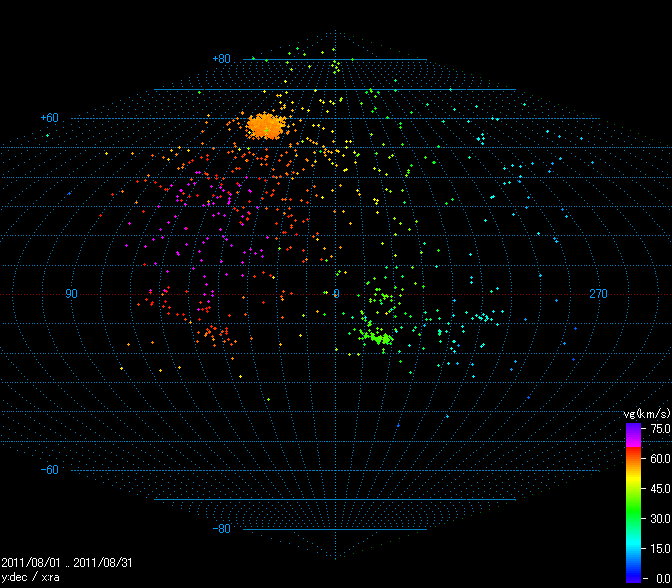The image size is (672, 588).
Task: Click the 15.0 legend value
Action: [660, 549]
